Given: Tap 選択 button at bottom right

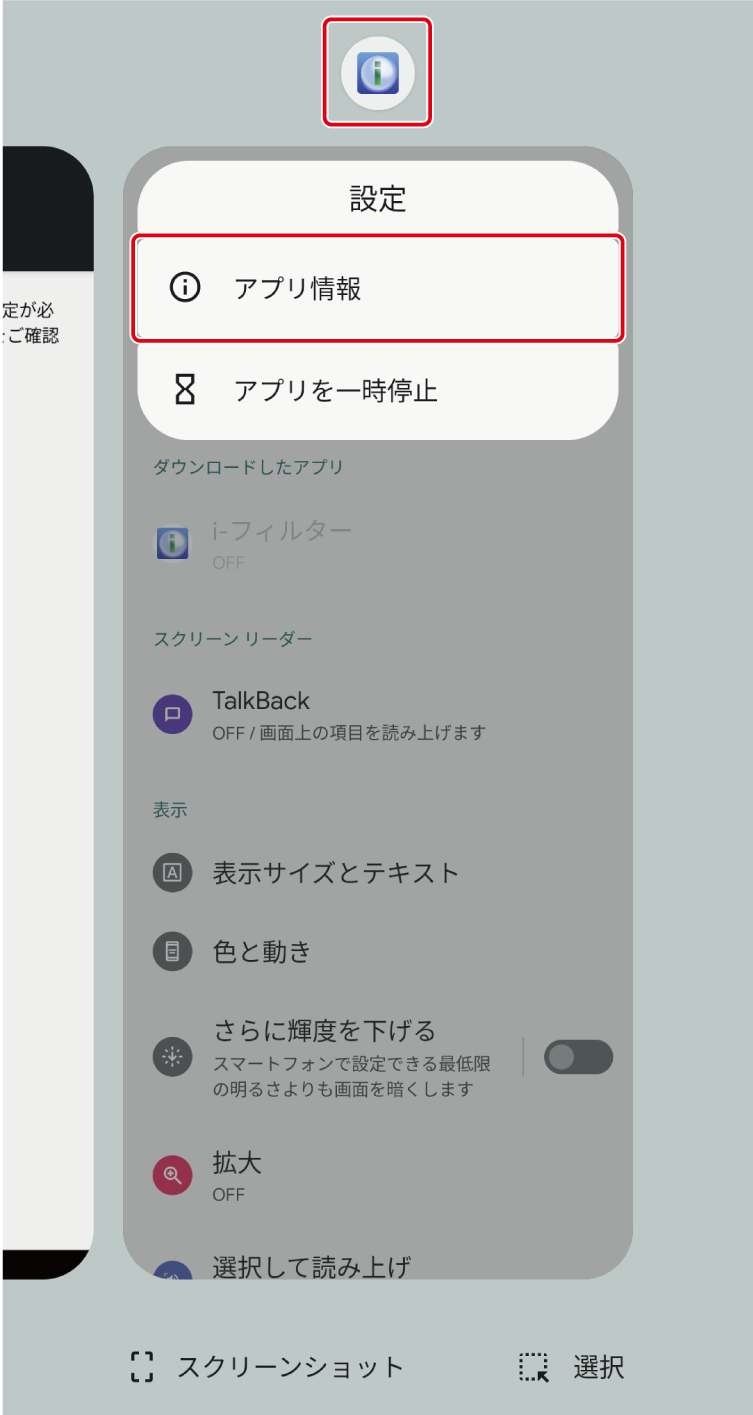Looking at the screenshot, I should [x=572, y=1367].
